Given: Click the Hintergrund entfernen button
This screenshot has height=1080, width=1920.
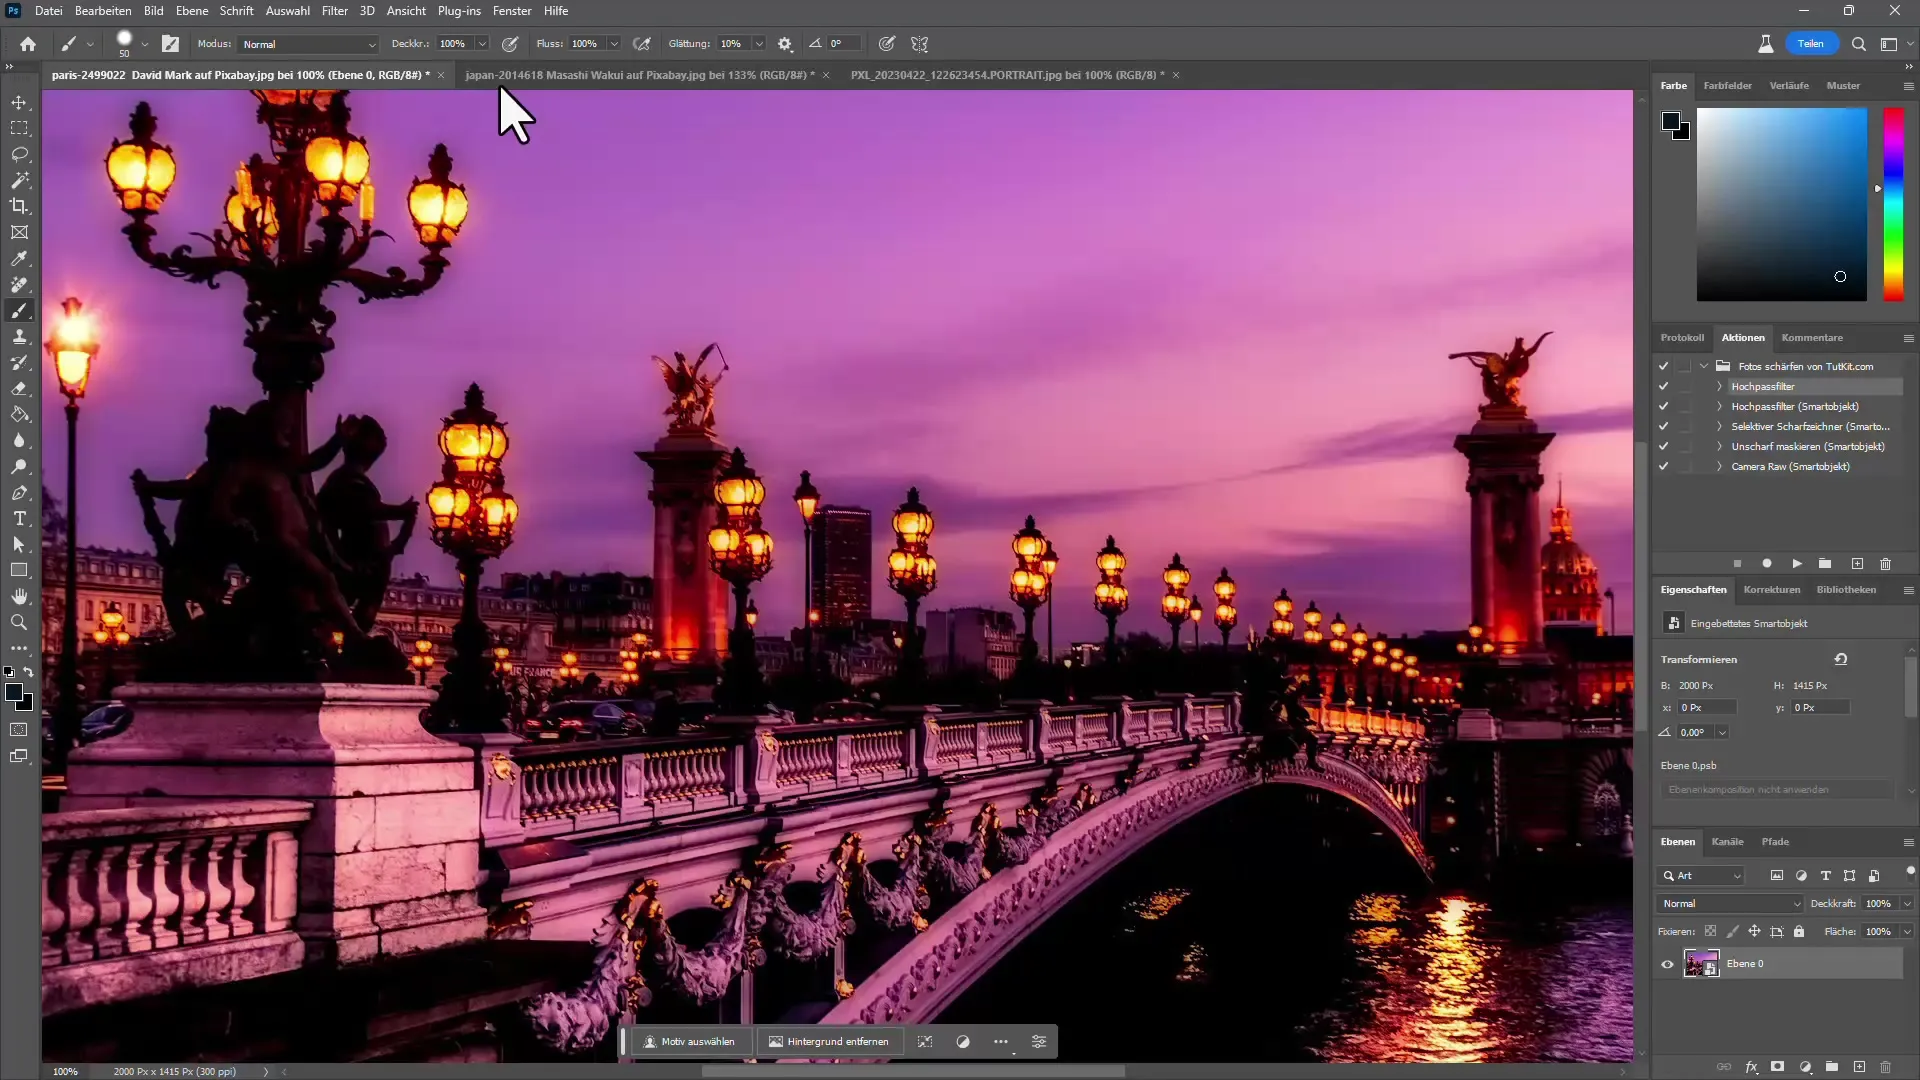Looking at the screenshot, I should tap(836, 1042).
